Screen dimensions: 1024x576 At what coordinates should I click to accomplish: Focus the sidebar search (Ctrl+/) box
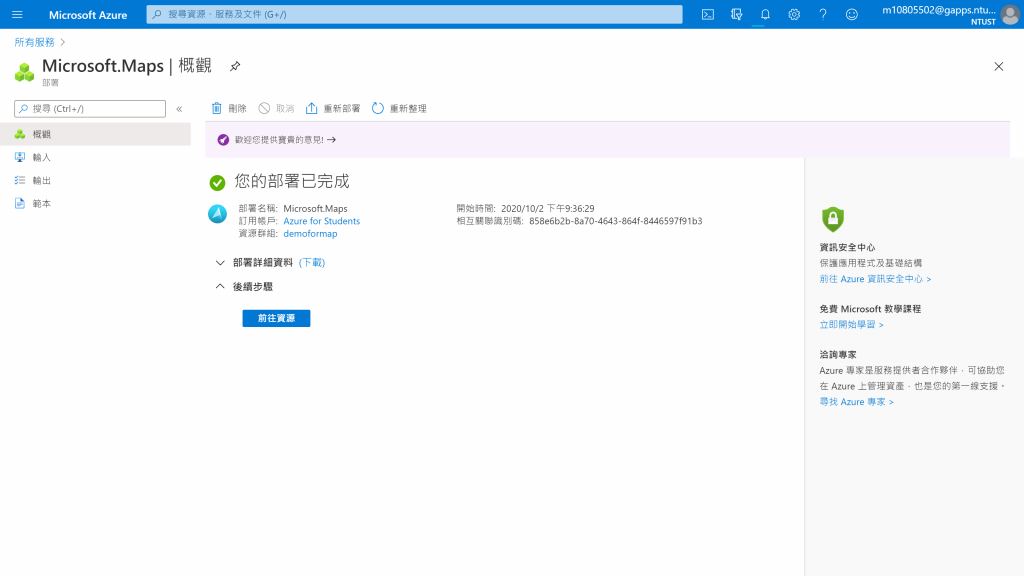click(x=90, y=108)
